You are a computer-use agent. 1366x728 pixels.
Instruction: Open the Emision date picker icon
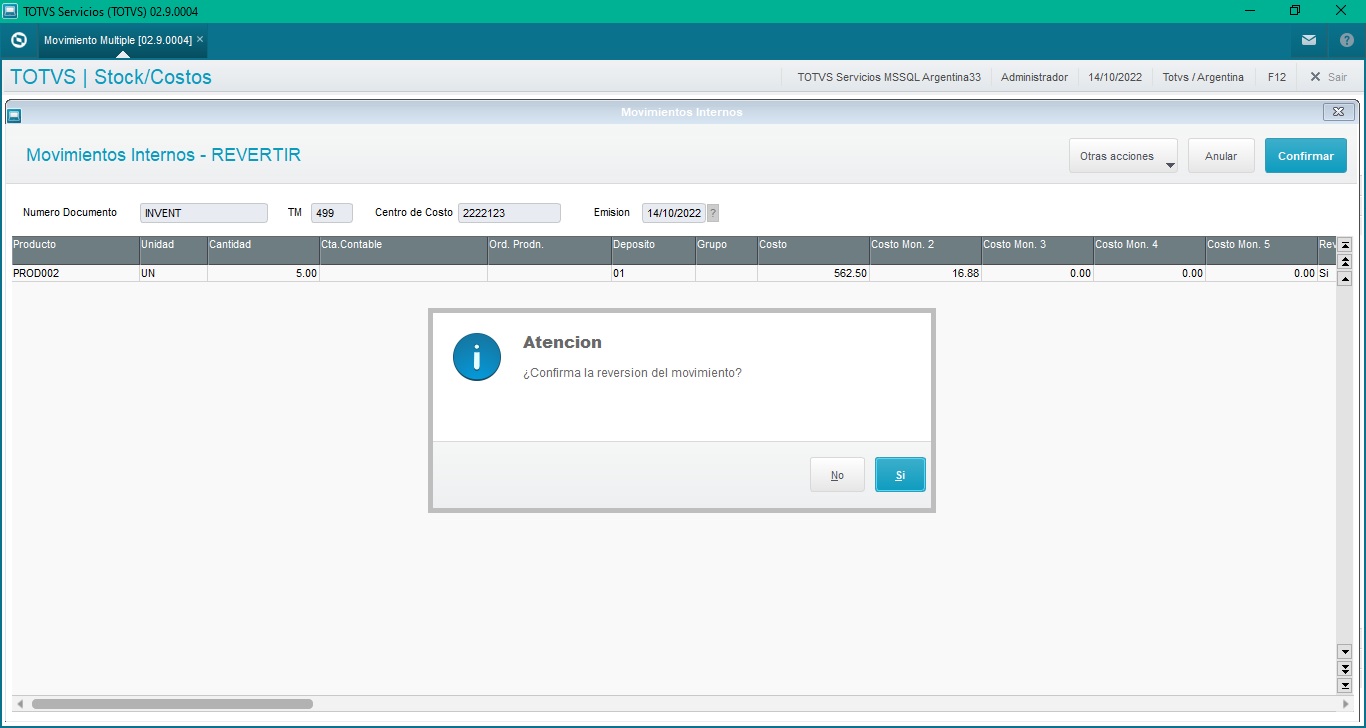click(x=713, y=213)
